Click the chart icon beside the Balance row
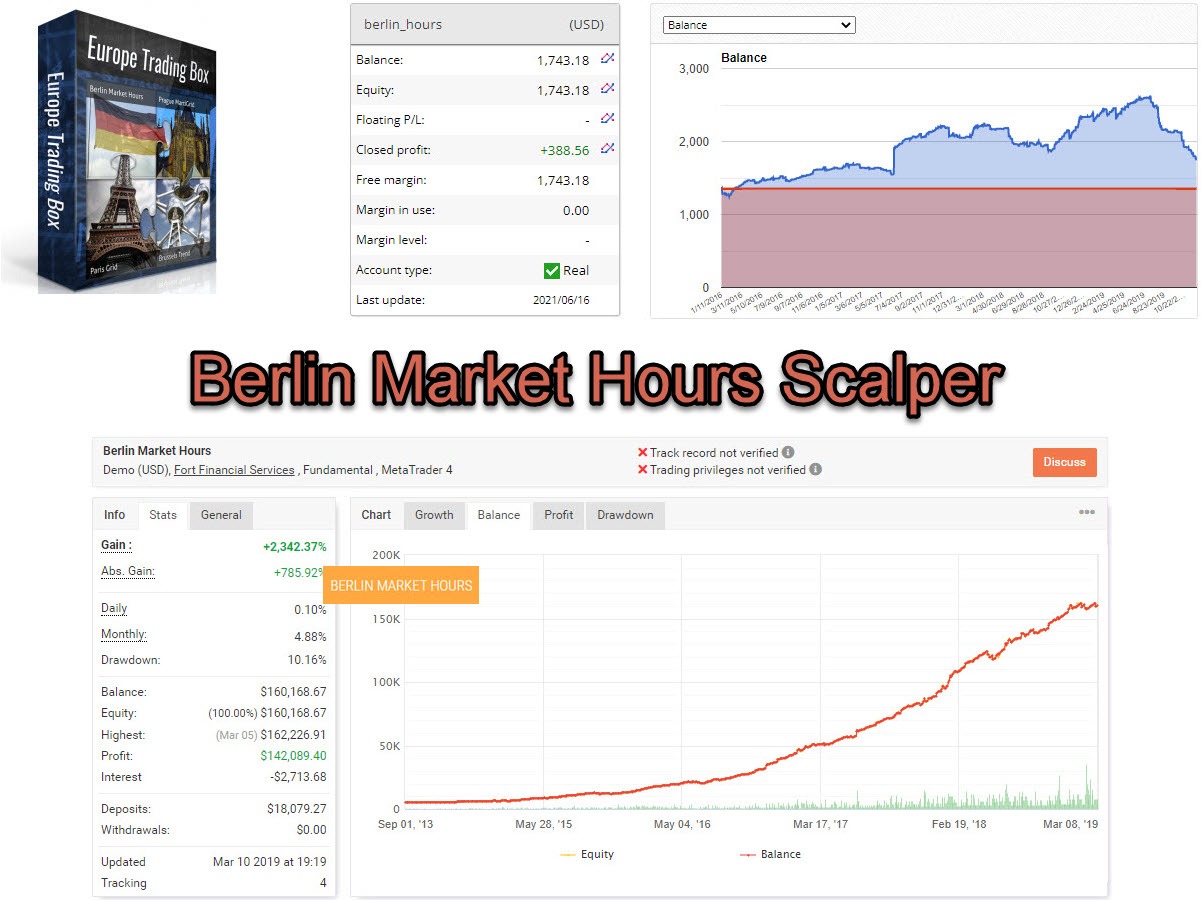 click(607, 59)
